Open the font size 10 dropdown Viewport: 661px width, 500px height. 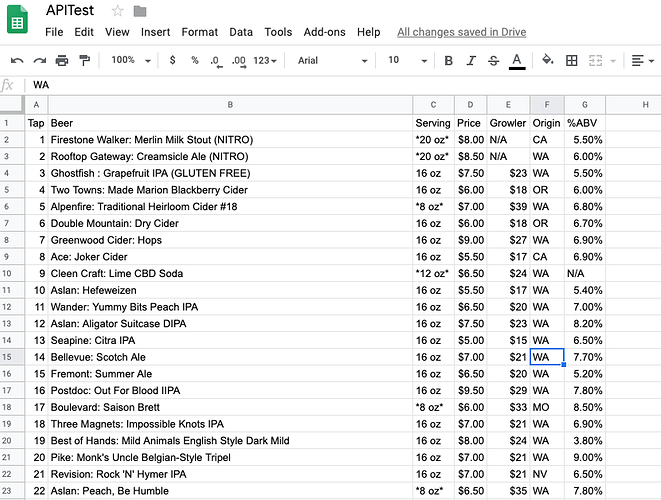coord(407,60)
